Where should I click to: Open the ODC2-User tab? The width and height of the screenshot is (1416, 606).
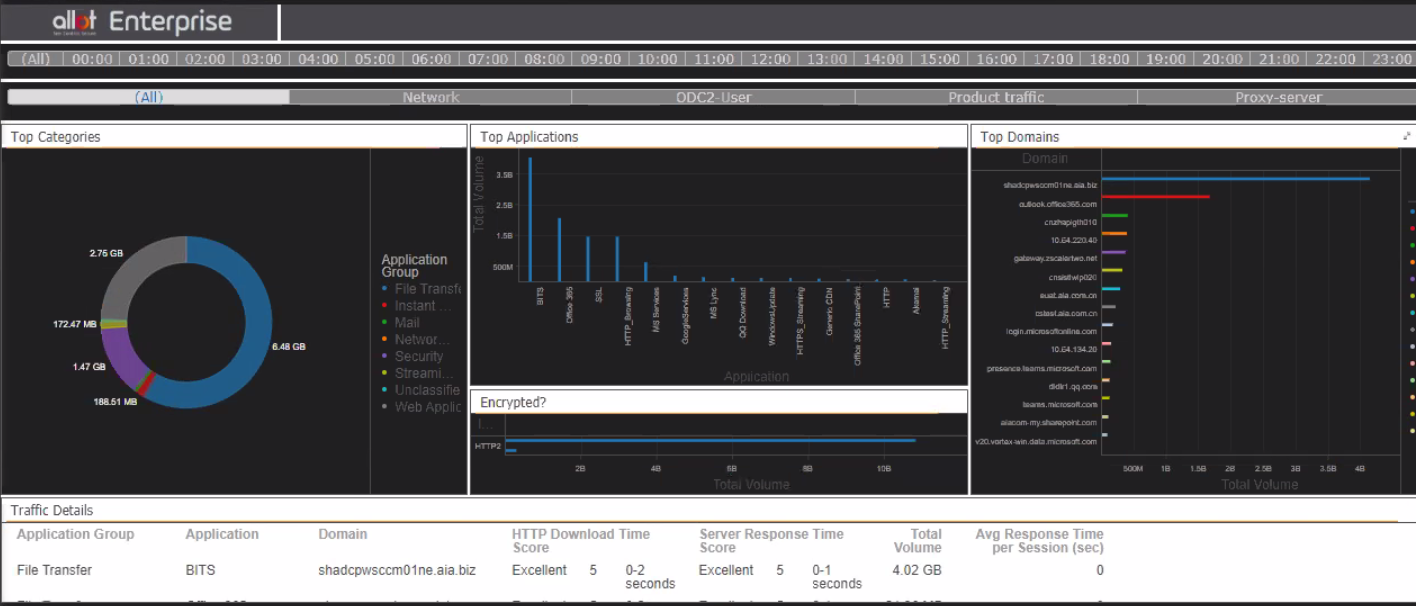coord(713,97)
